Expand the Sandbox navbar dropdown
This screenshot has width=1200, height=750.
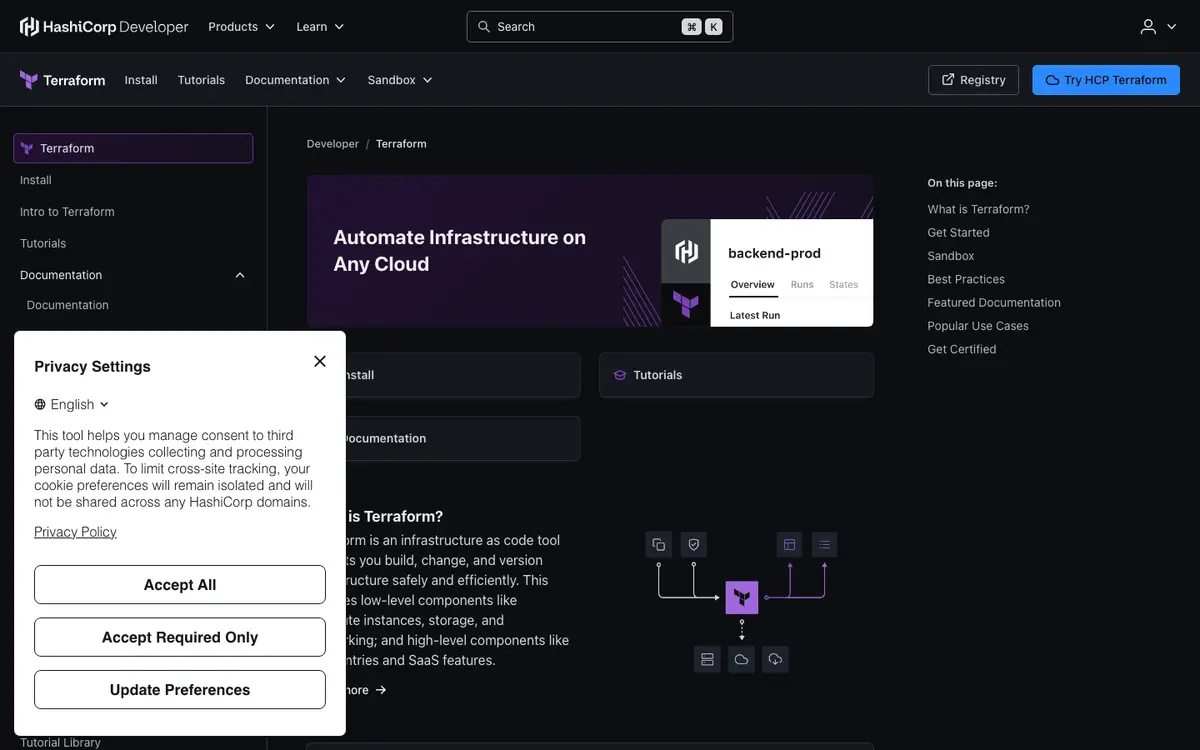[x=400, y=80]
